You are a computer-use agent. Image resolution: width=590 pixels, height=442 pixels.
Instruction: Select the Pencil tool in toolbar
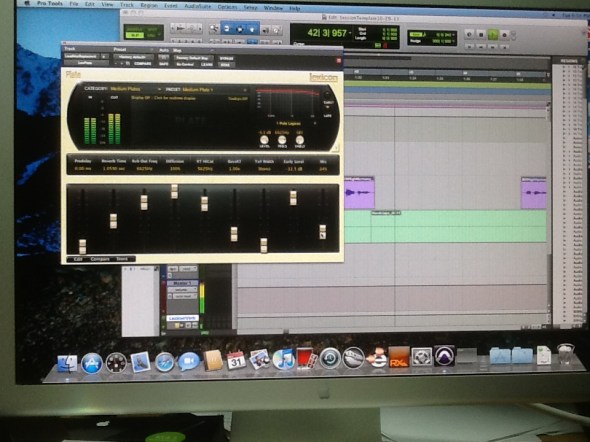pos(276,30)
